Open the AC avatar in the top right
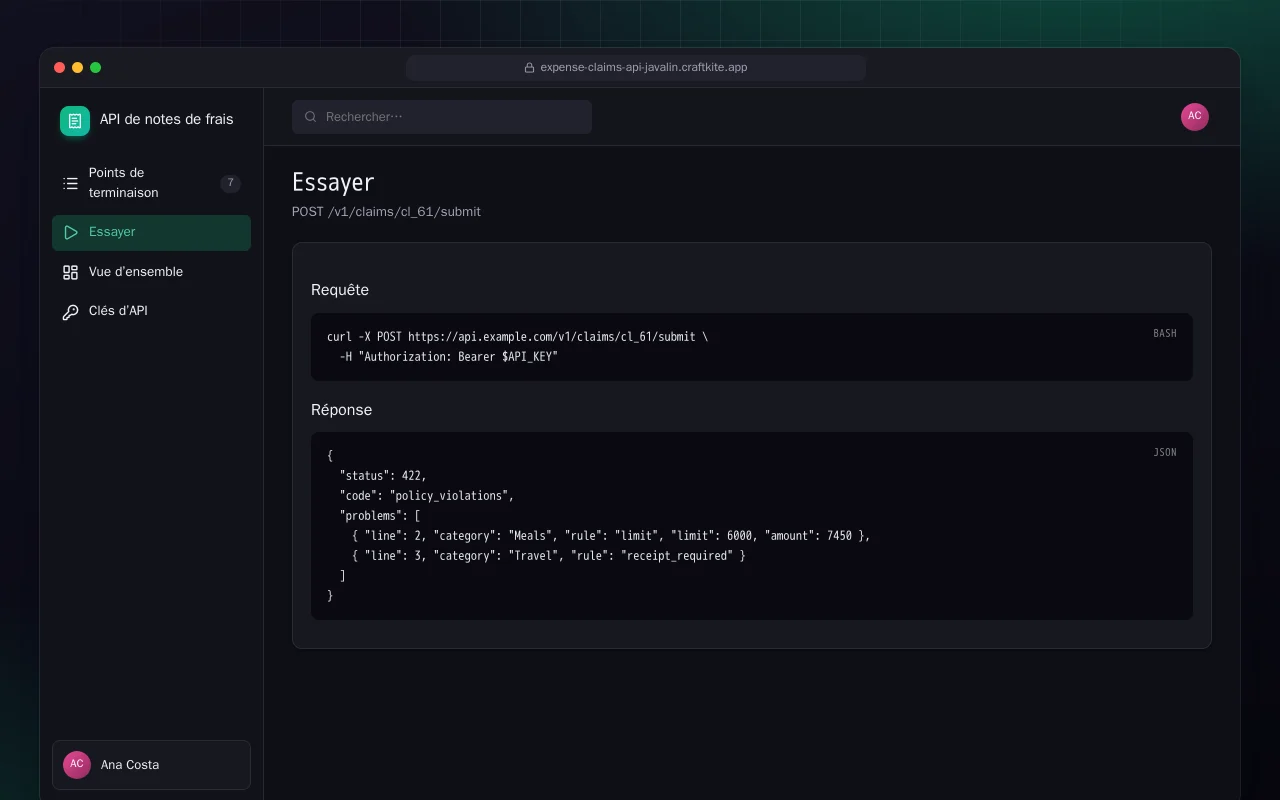This screenshot has width=1280, height=800. [1195, 117]
